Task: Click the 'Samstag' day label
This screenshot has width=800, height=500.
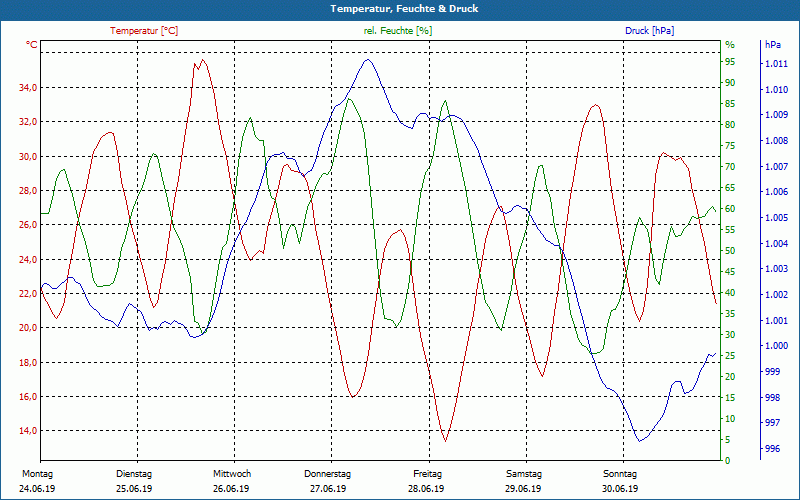Action: coord(523,474)
